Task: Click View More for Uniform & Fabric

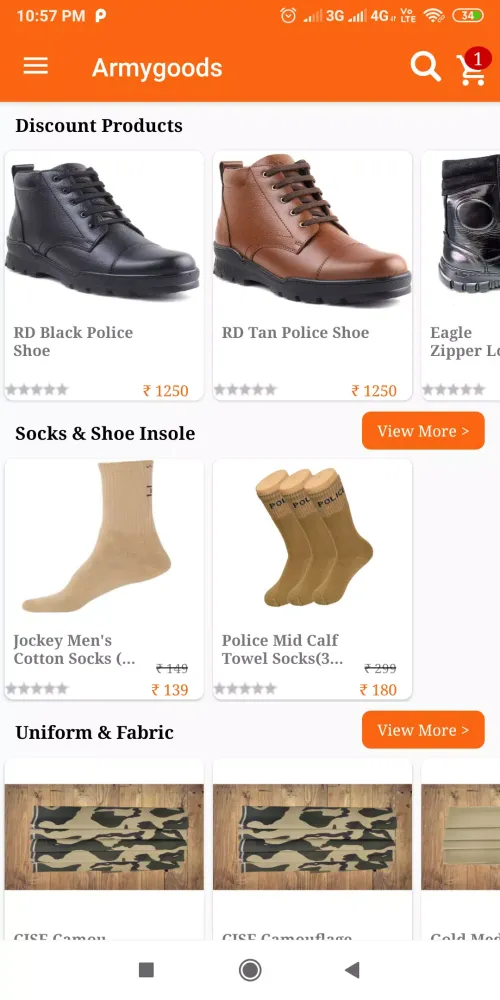Action: (423, 730)
